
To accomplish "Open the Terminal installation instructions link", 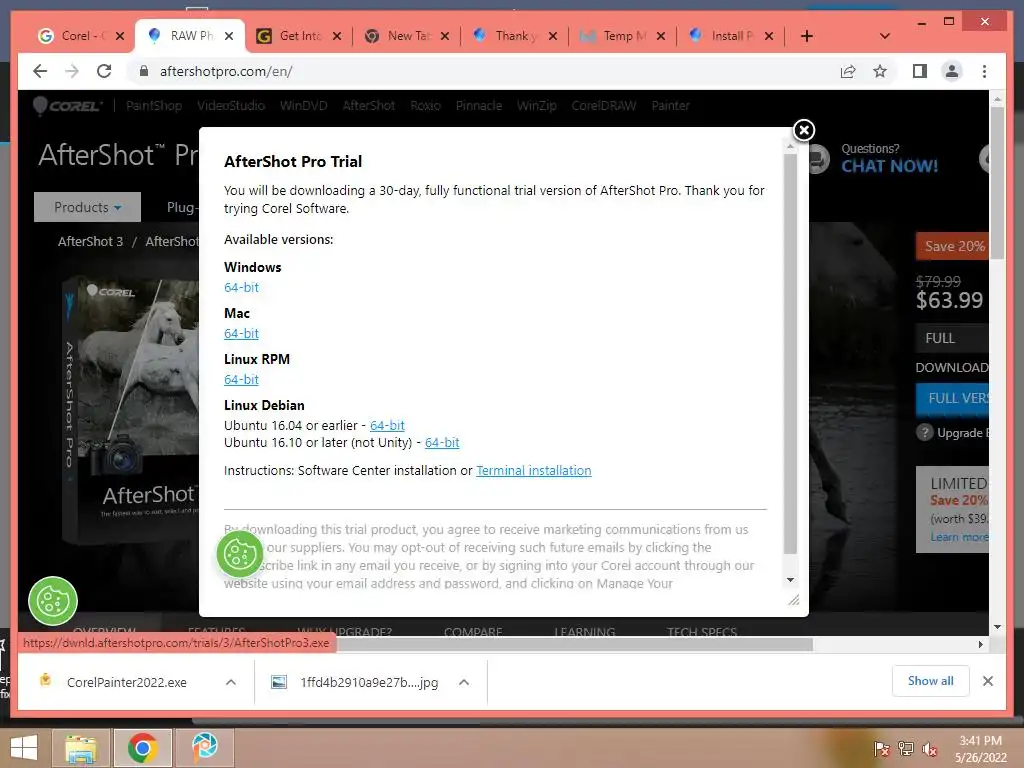I will [534, 470].
